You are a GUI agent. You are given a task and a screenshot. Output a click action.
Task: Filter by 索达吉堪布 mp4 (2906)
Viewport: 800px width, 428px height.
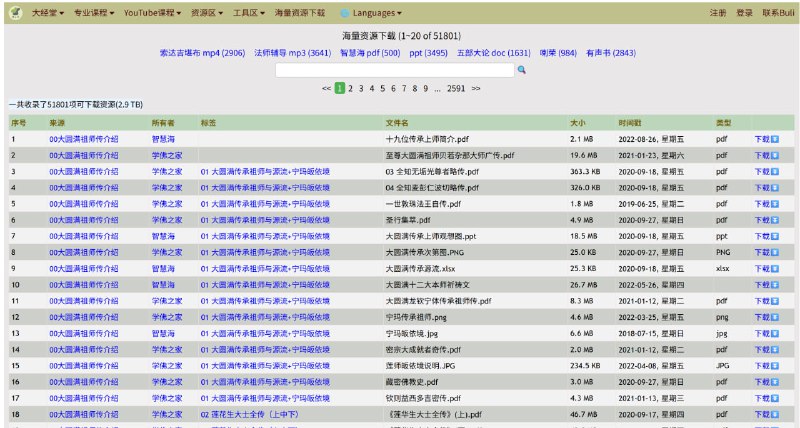point(203,53)
